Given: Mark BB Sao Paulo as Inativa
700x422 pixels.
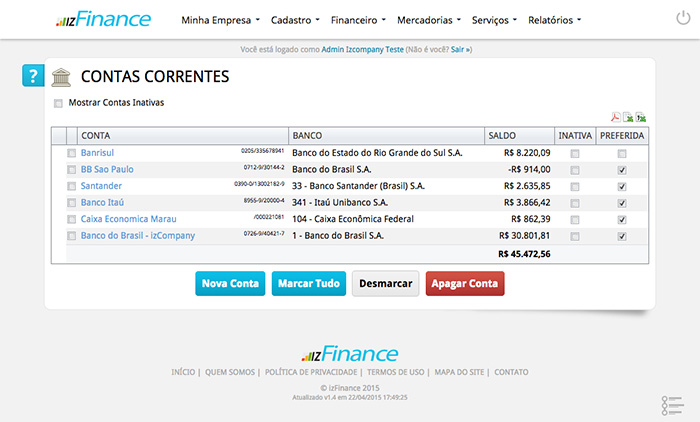Looking at the screenshot, I should [575, 170].
